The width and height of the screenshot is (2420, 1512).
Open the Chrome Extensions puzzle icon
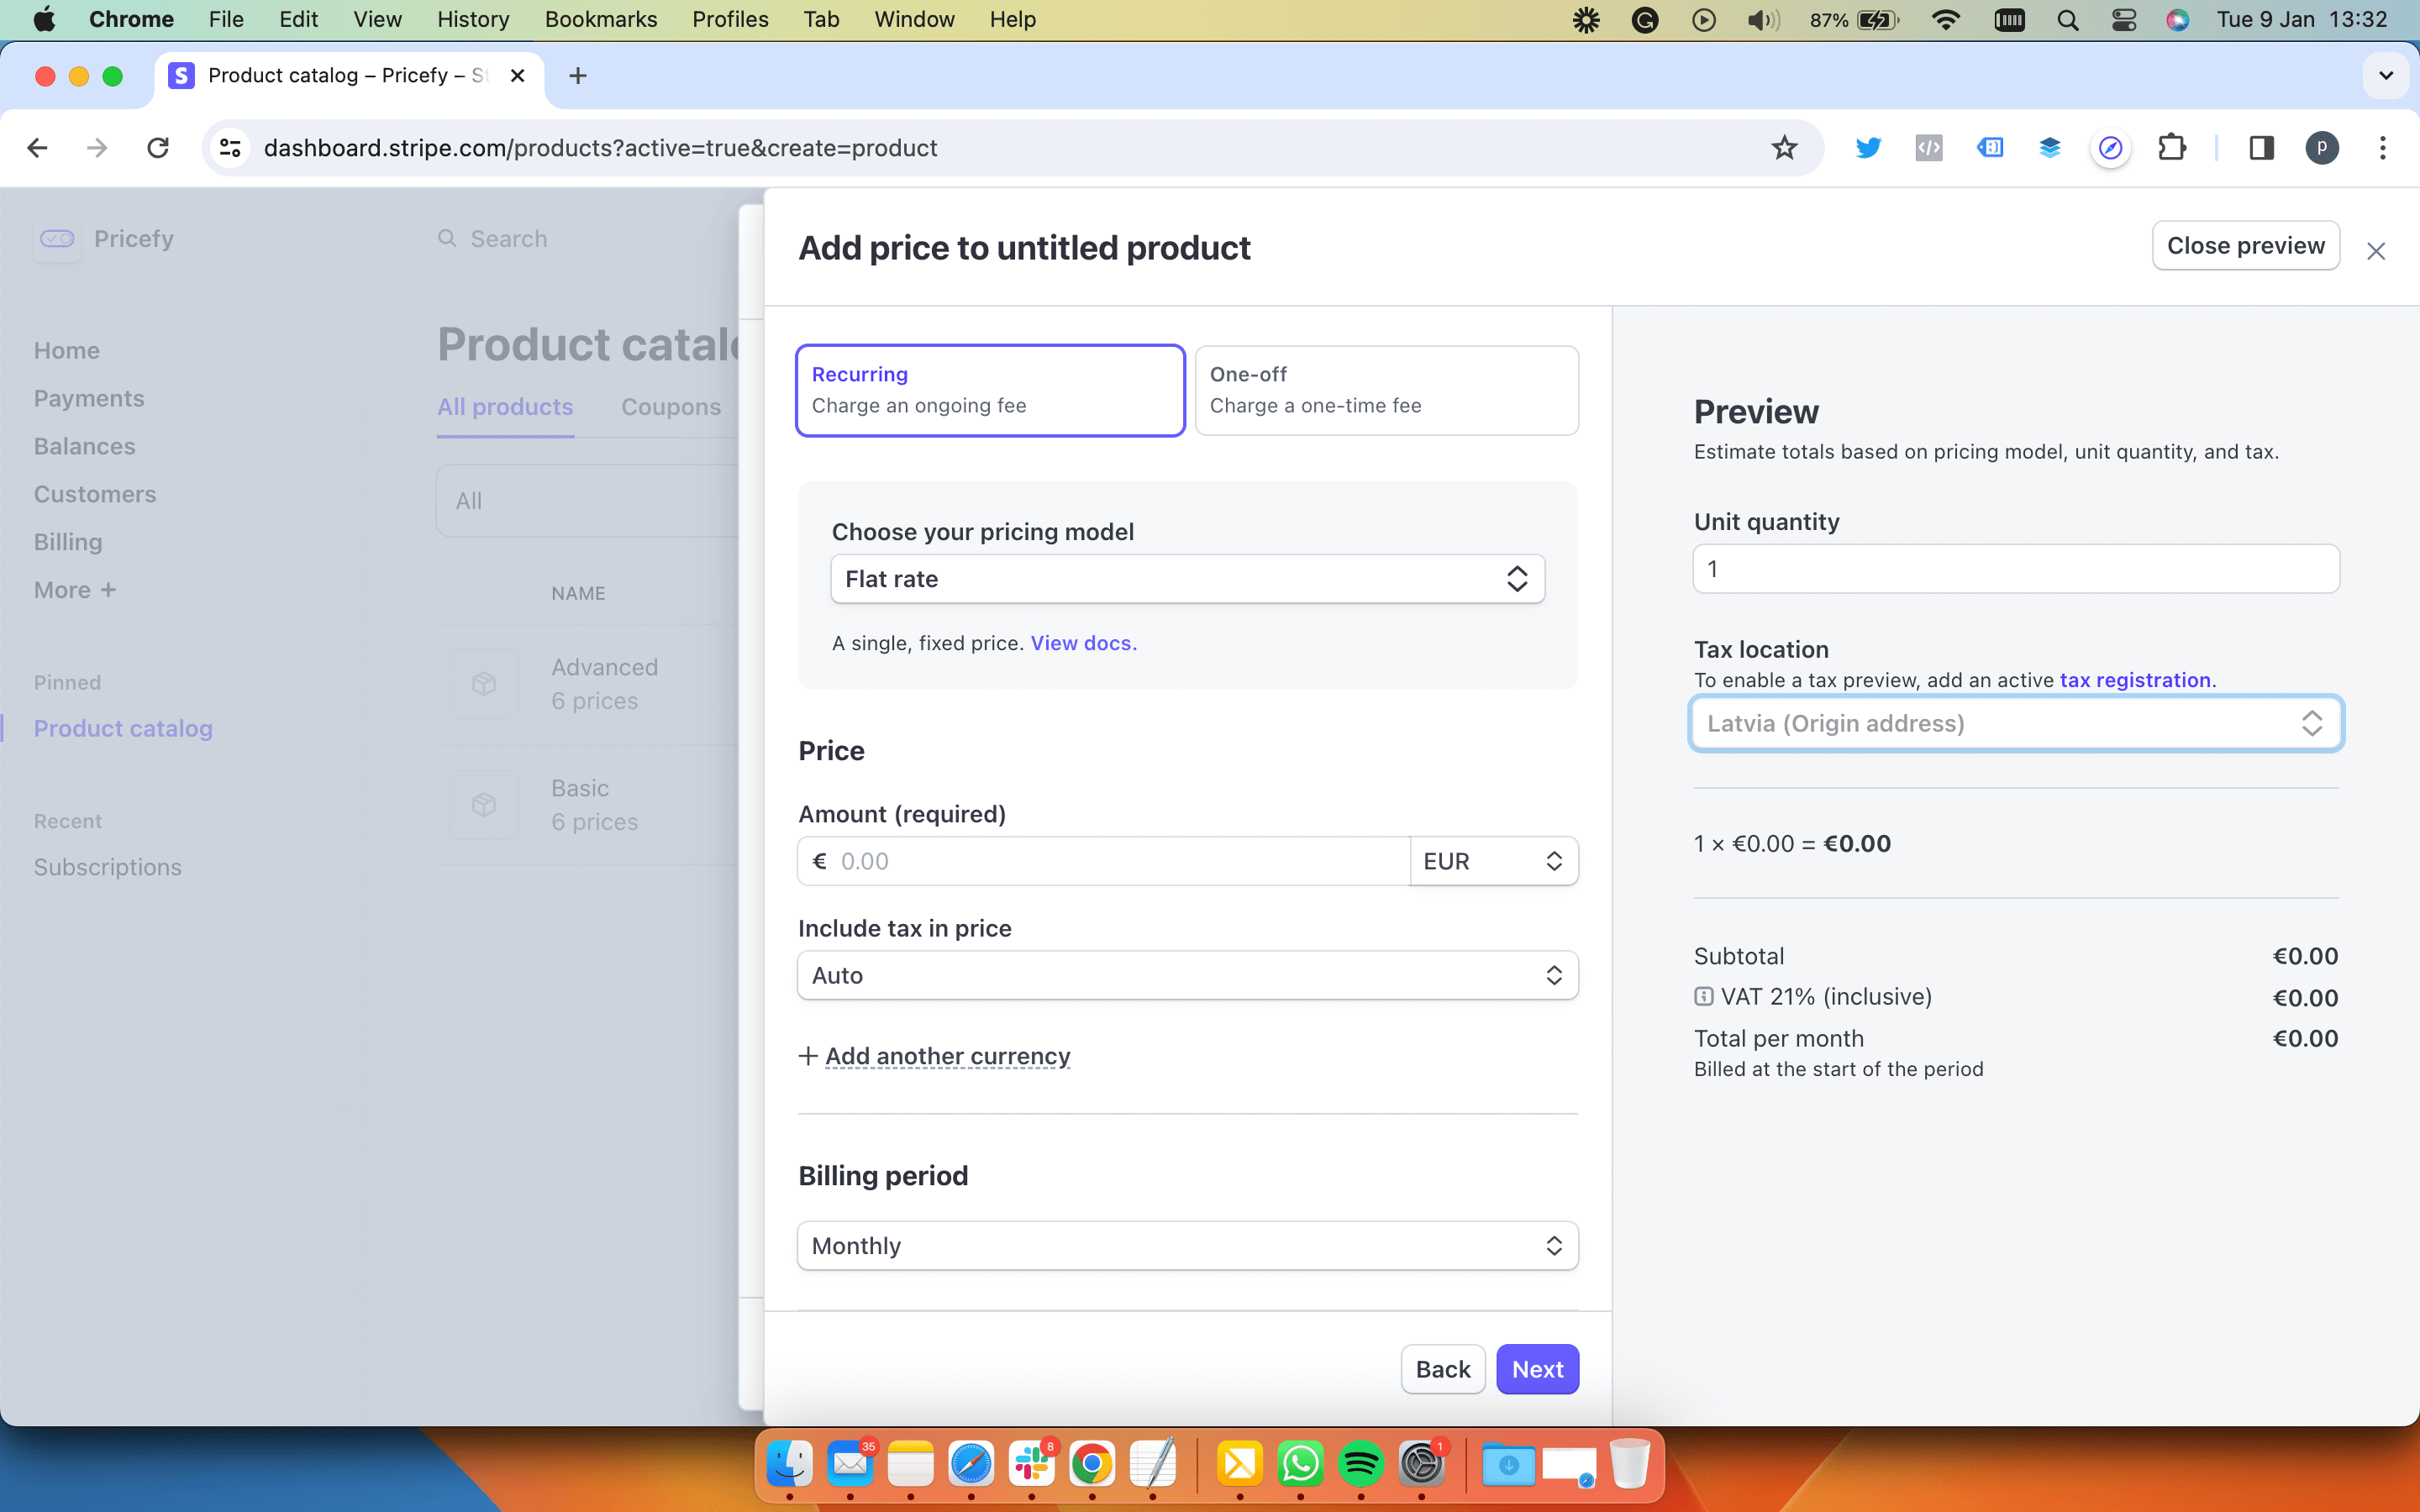tap(2172, 147)
